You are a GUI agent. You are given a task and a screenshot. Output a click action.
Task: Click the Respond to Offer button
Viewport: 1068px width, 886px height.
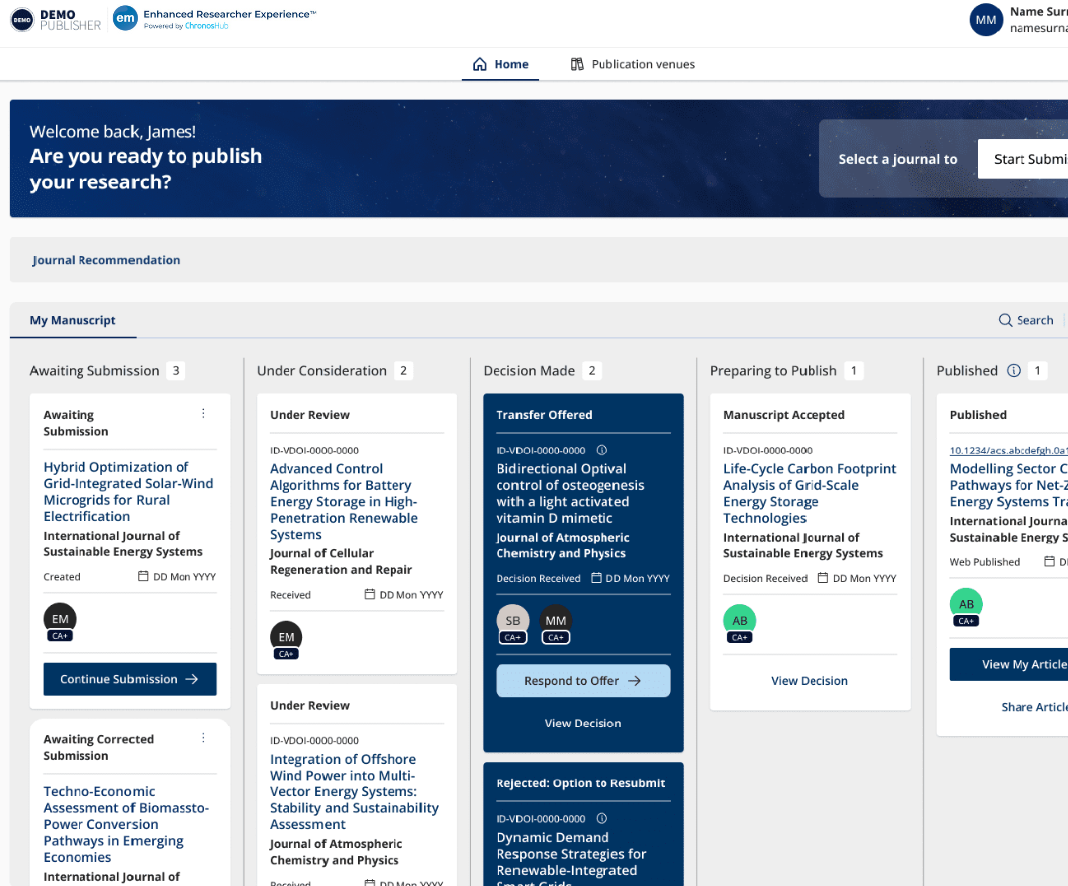click(583, 680)
